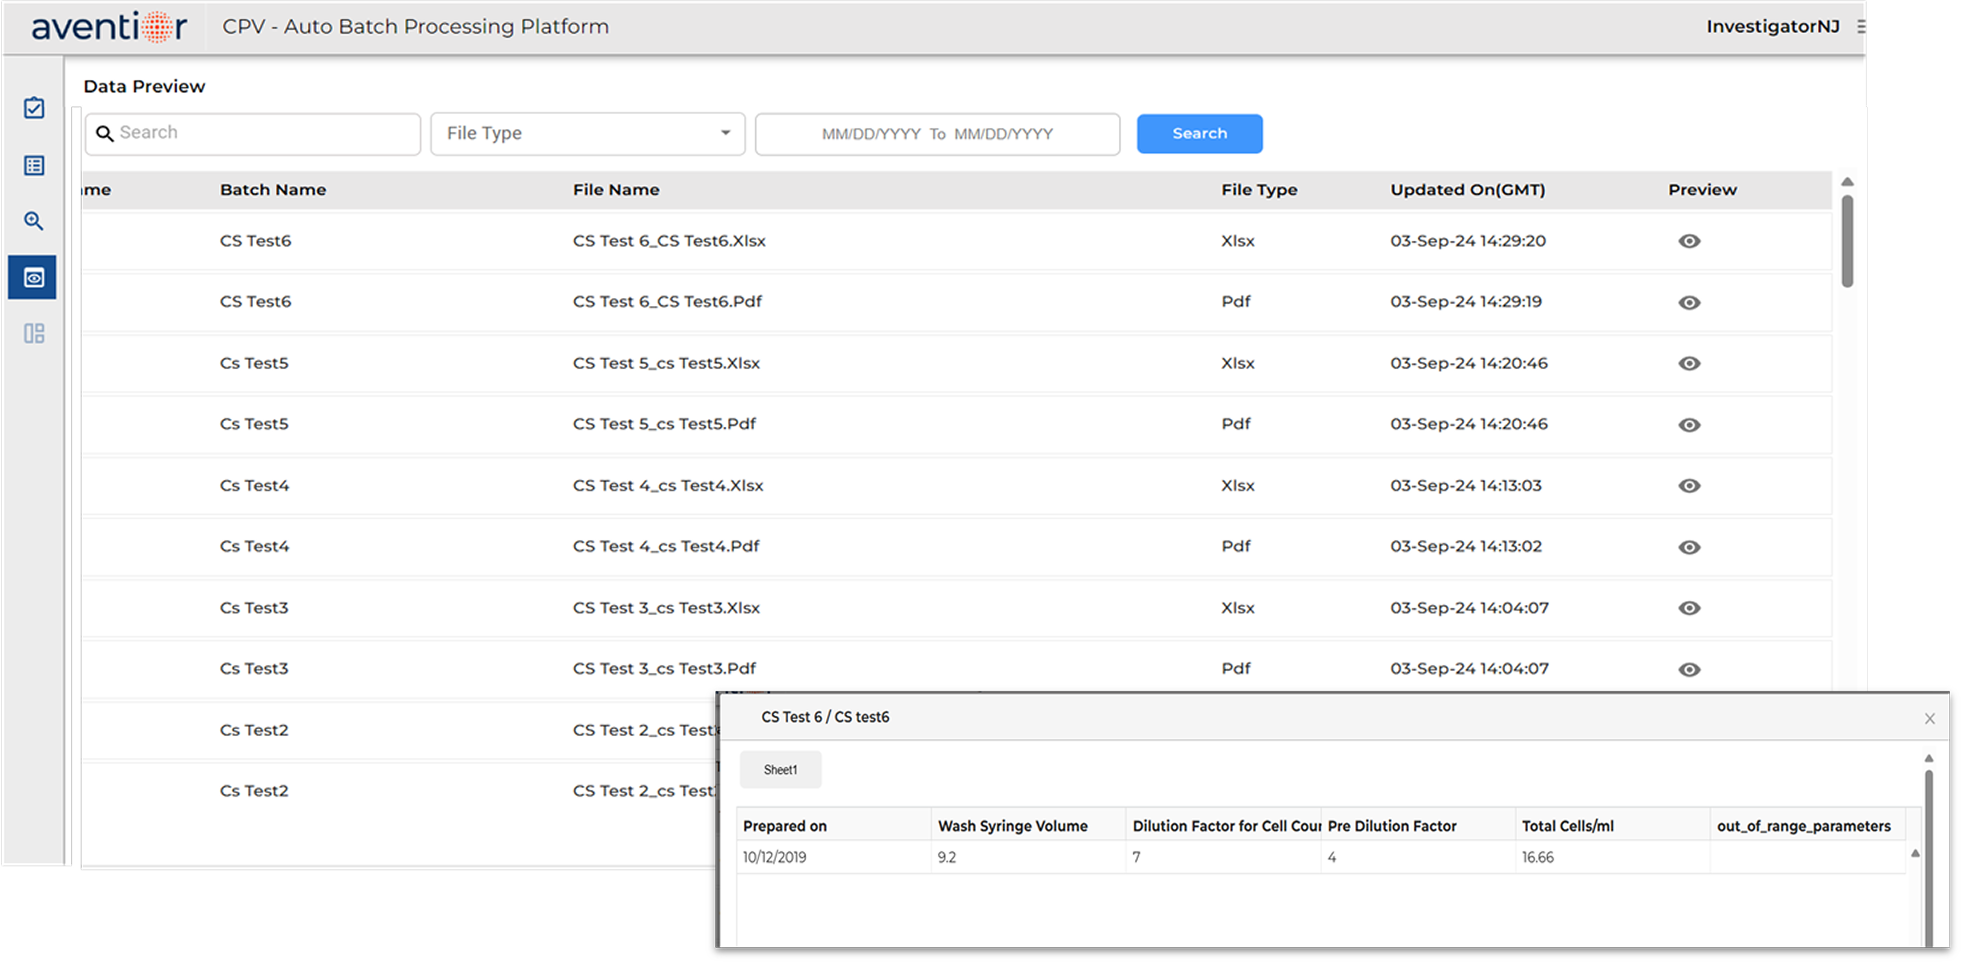Select the list view icon in sidebar
The image size is (1962, 963).
click(x=33, y=165)
